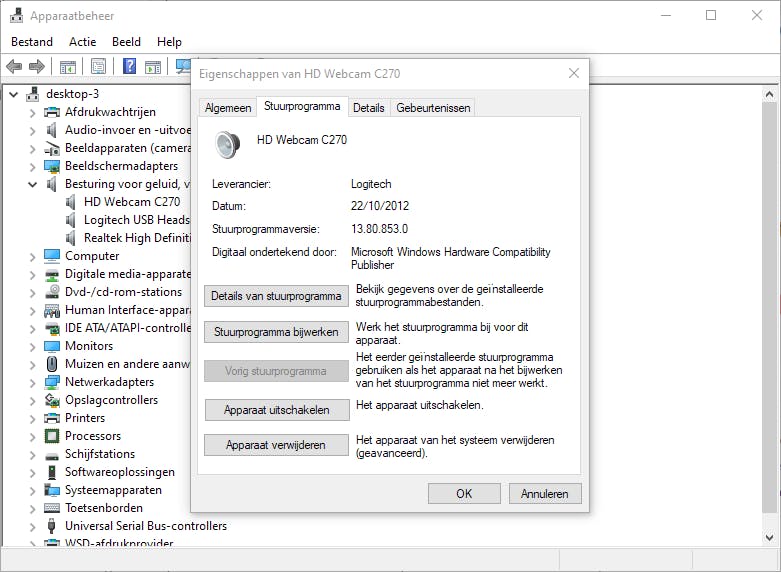
Task: Click the Beeldschermadapters icon
Action: click(52, 166)
